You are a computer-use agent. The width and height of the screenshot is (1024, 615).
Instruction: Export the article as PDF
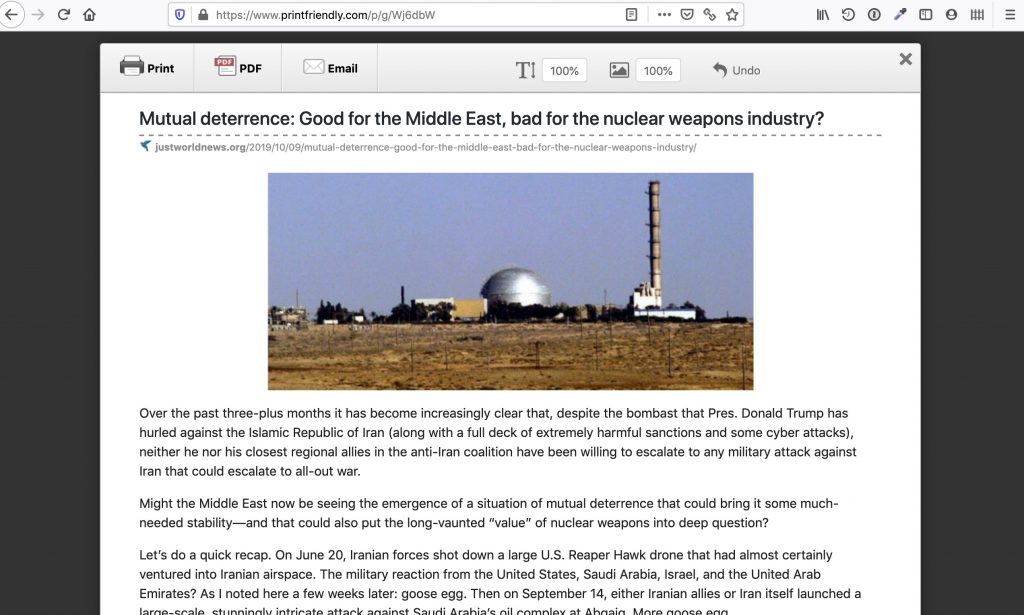pyautogui.click(x=238, y=68)
